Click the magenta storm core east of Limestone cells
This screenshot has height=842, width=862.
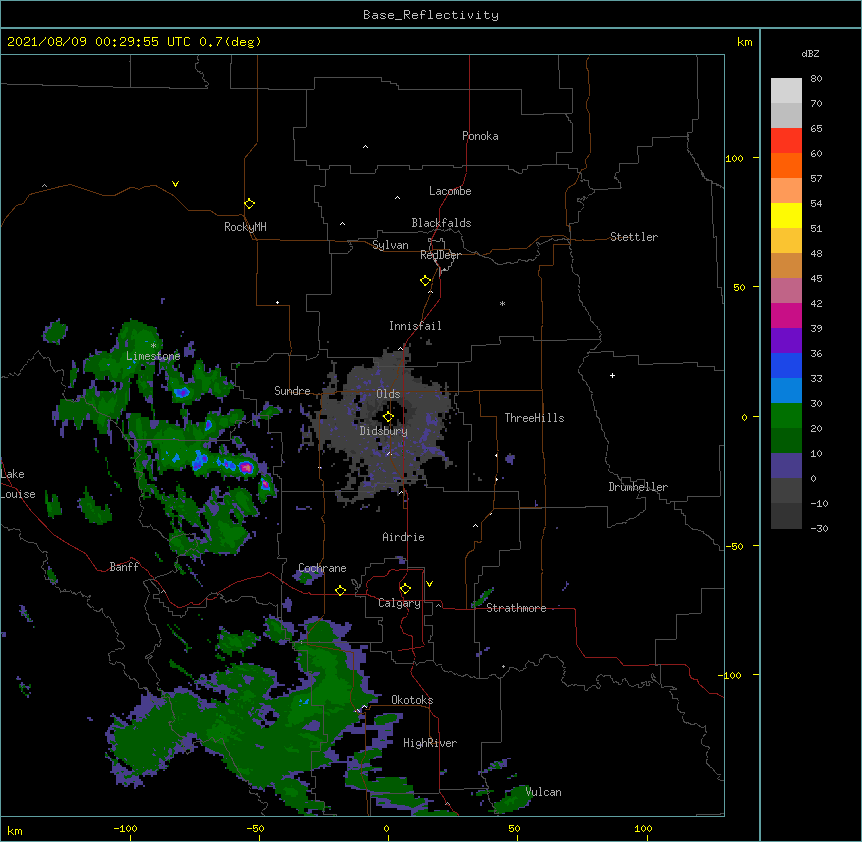point(246,468)
